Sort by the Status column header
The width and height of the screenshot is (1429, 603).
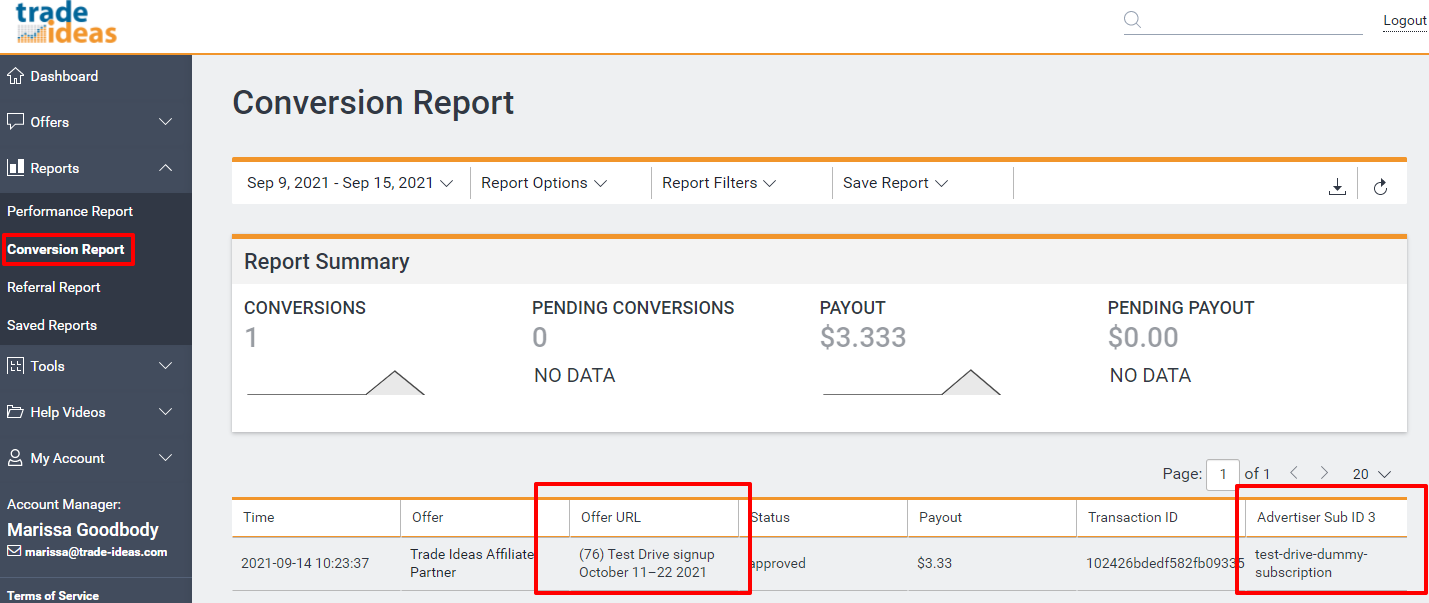click(823, 517)
